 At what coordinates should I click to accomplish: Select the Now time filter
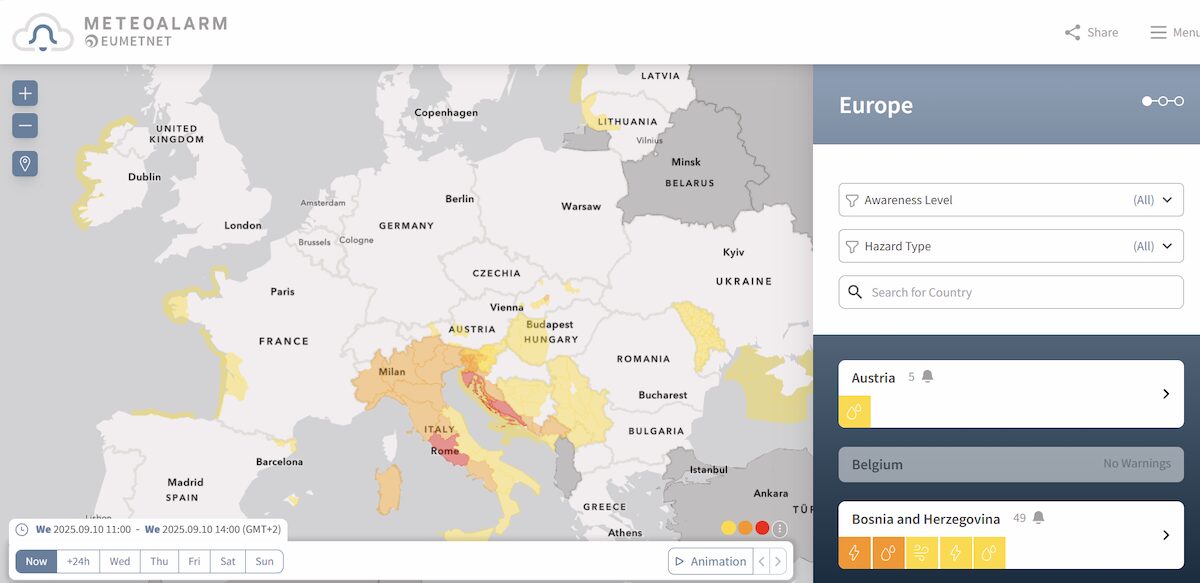pyautogui.click(x=36, y=561)
